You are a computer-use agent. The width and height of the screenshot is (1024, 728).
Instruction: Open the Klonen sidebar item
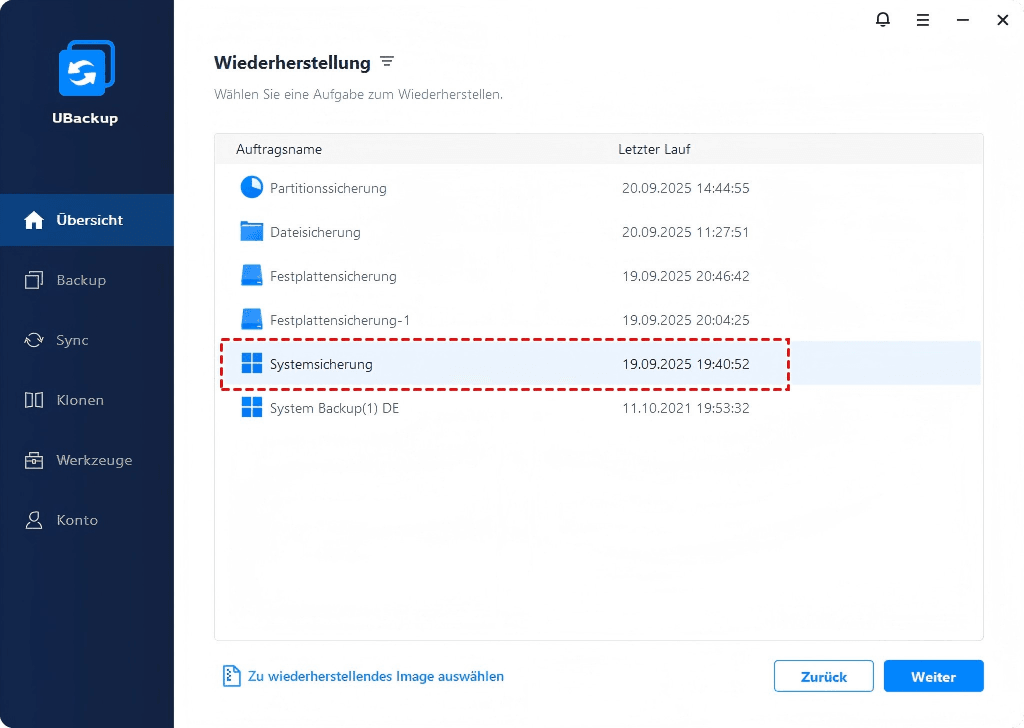click(80, 400)
